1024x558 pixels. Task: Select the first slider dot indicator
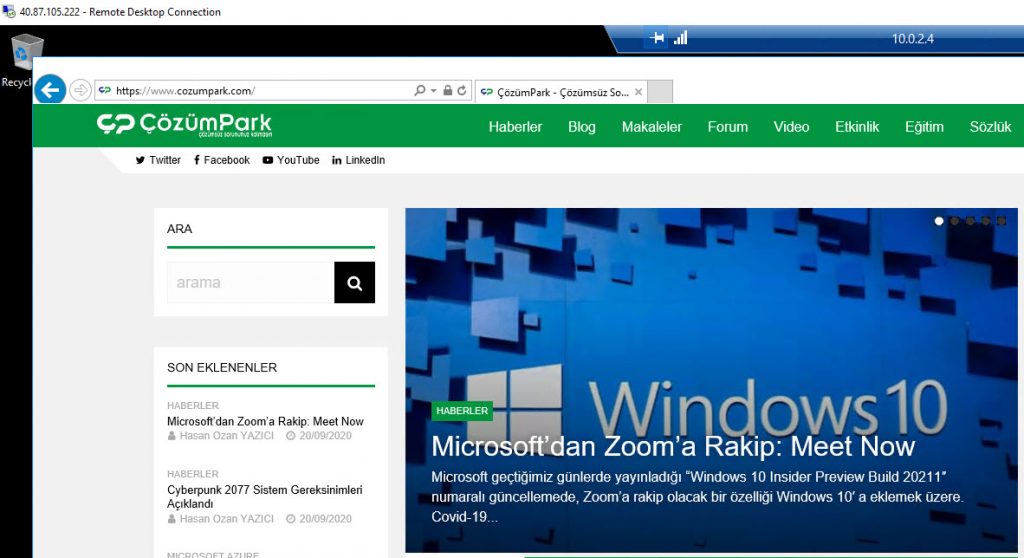click(939, 221)
